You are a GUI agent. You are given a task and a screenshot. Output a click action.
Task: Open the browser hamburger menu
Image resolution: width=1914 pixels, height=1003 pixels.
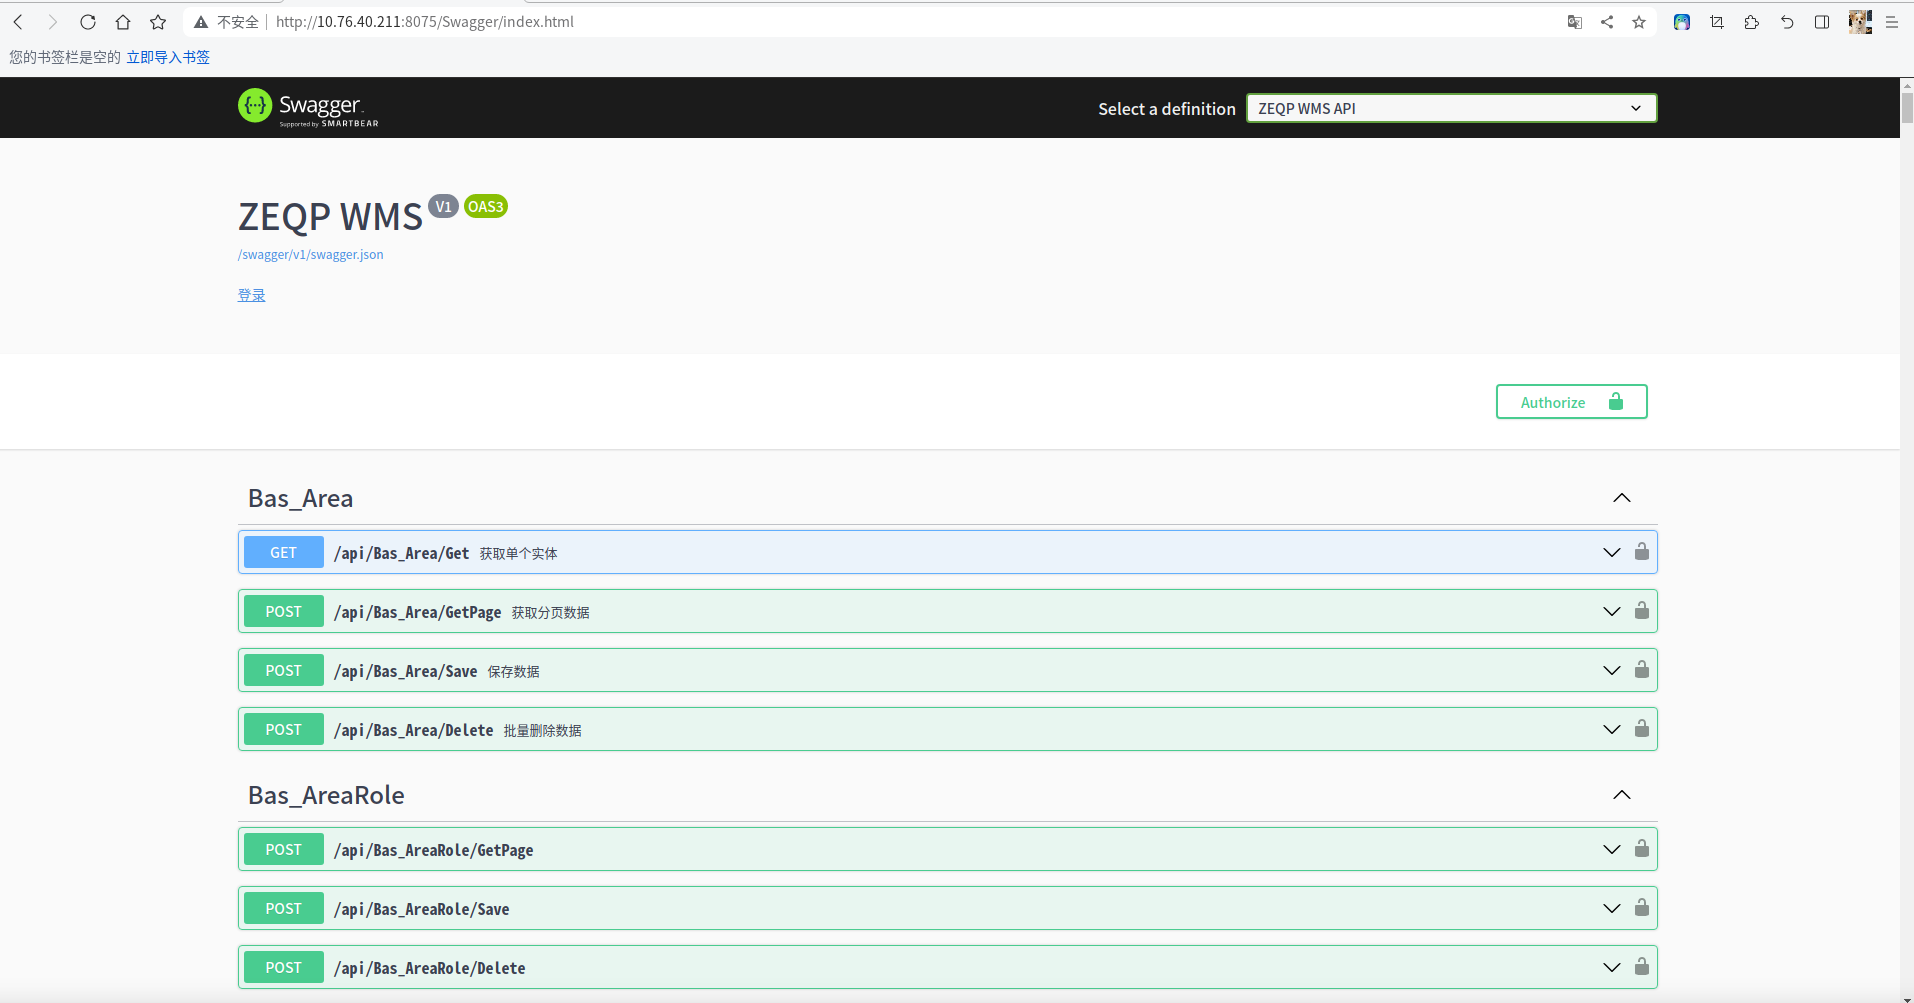click(1892, 22)
